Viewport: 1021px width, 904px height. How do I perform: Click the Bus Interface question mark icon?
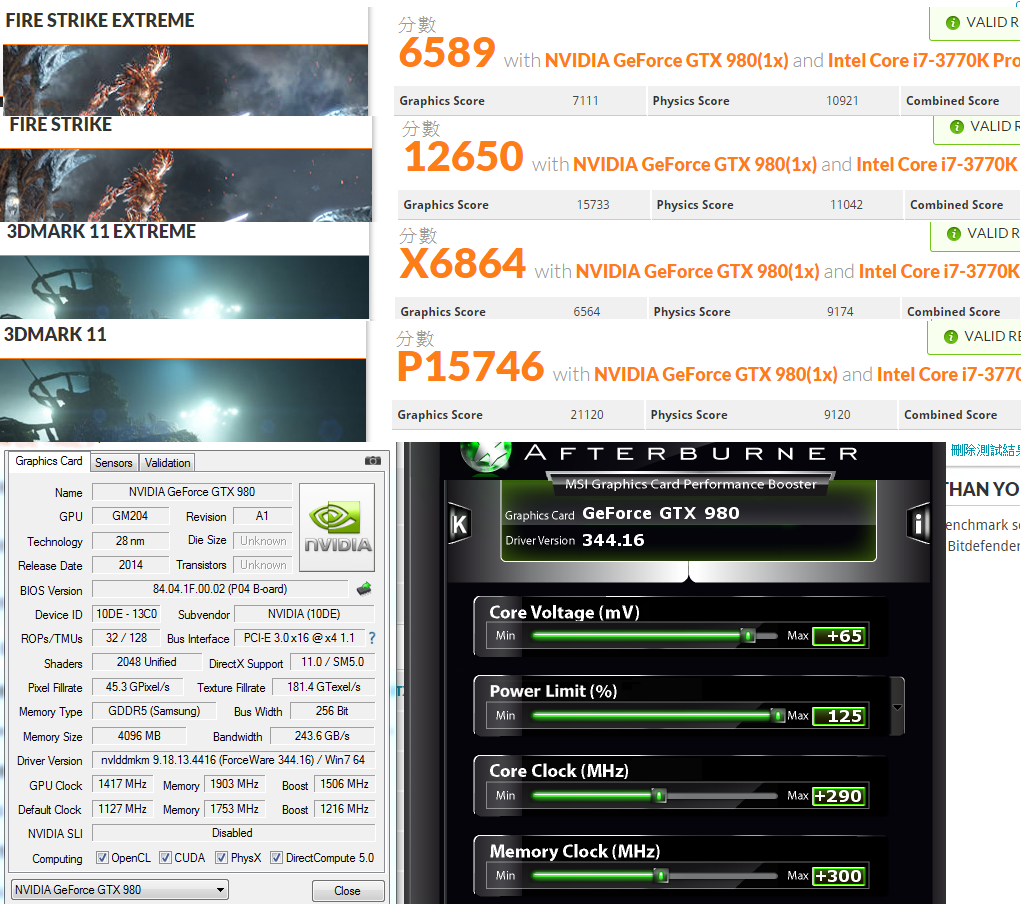click(372, 638)
